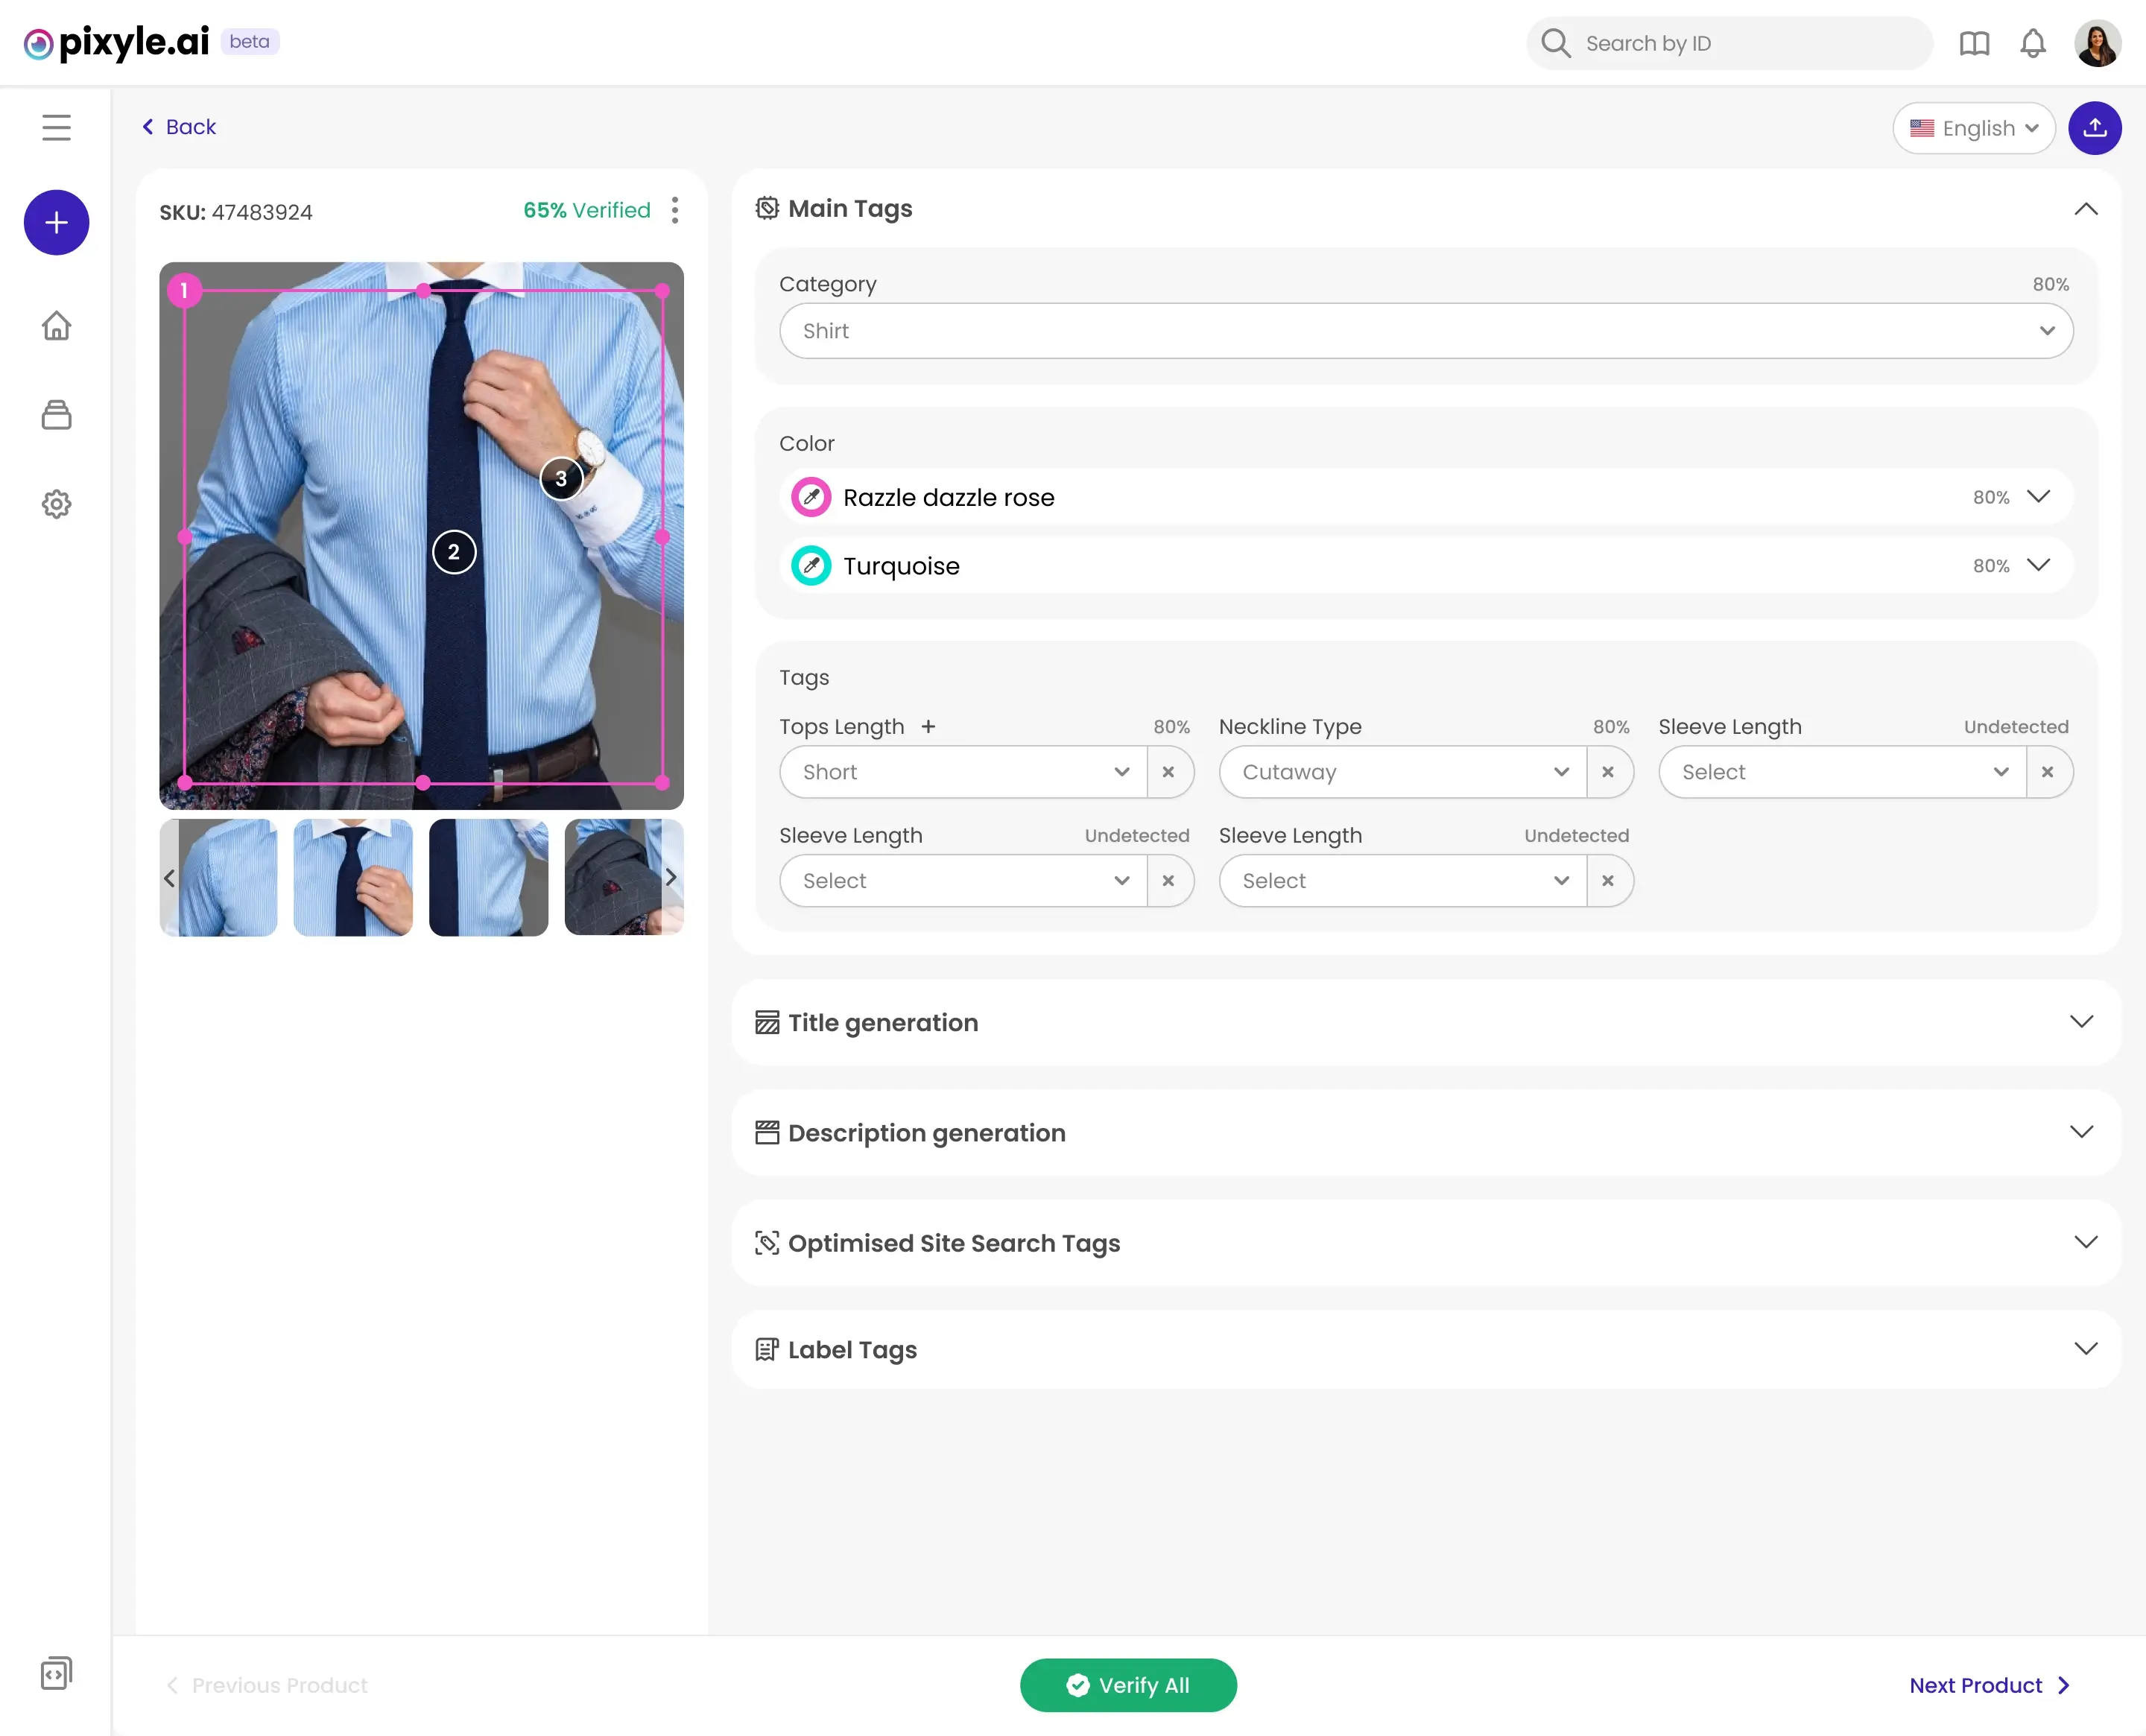
Task: Go to Home in the sidebar
Action: pos(56,326)
